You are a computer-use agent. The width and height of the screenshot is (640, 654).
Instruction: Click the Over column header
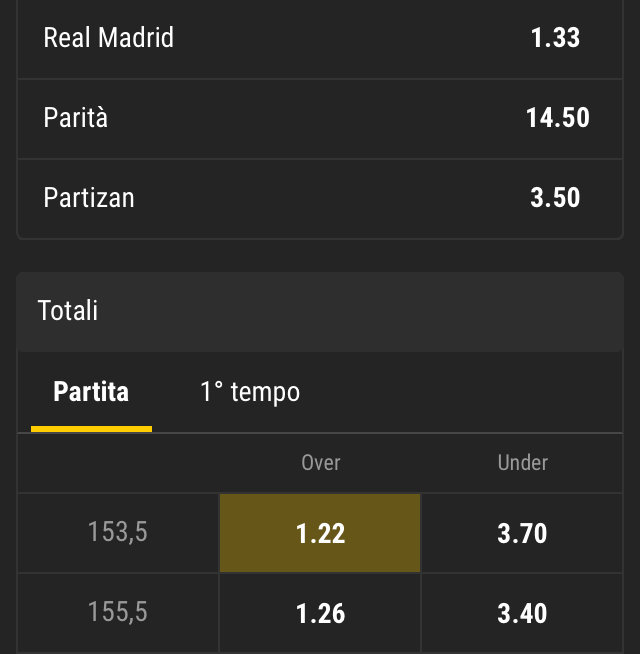pos(321,462)
